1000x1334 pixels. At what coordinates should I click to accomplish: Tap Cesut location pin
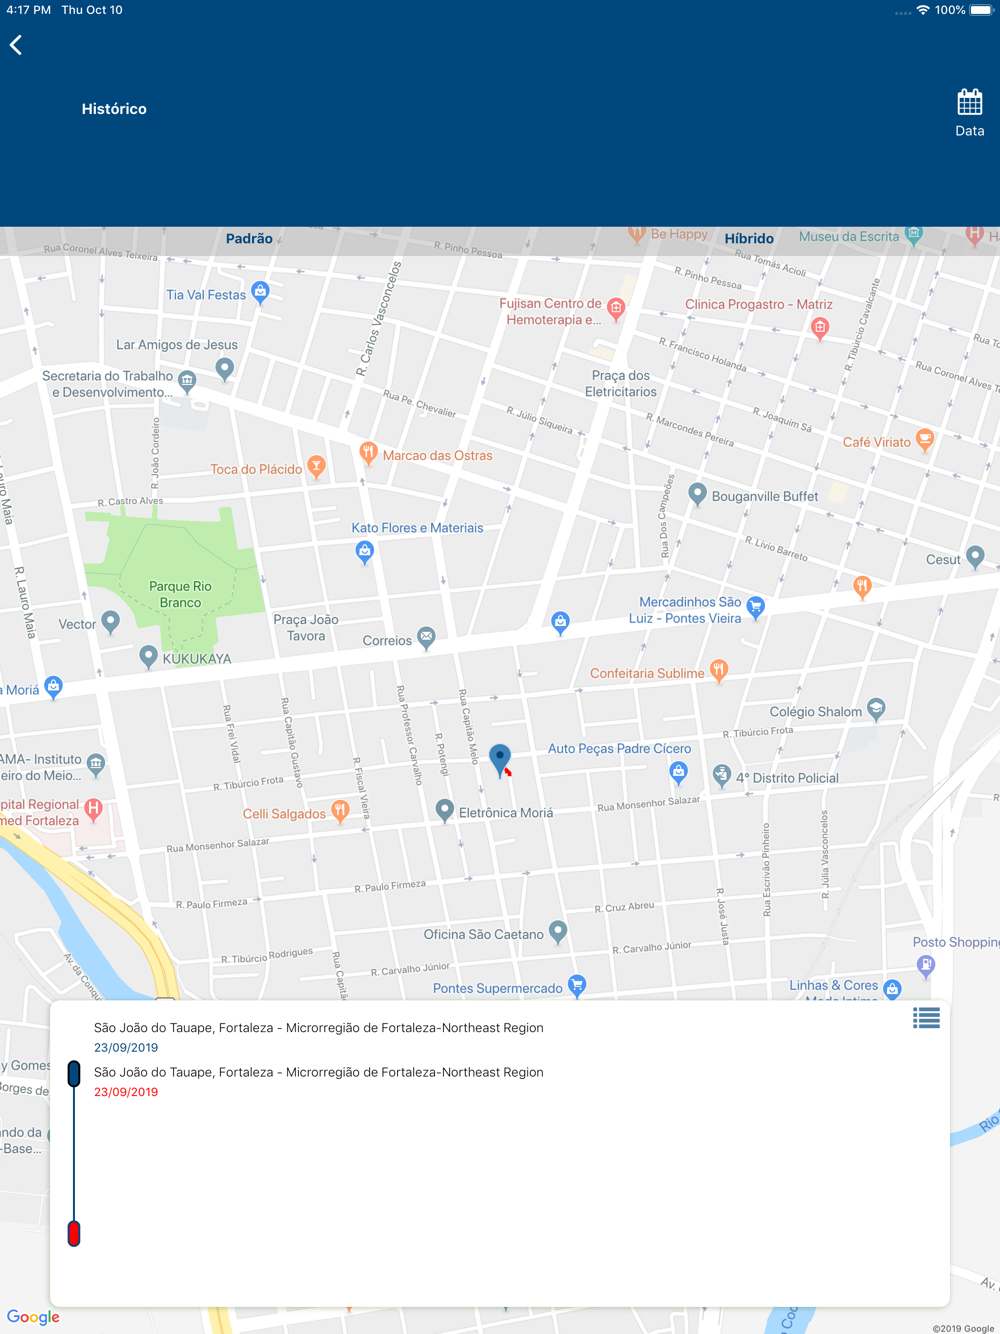(x=976, y=558)
